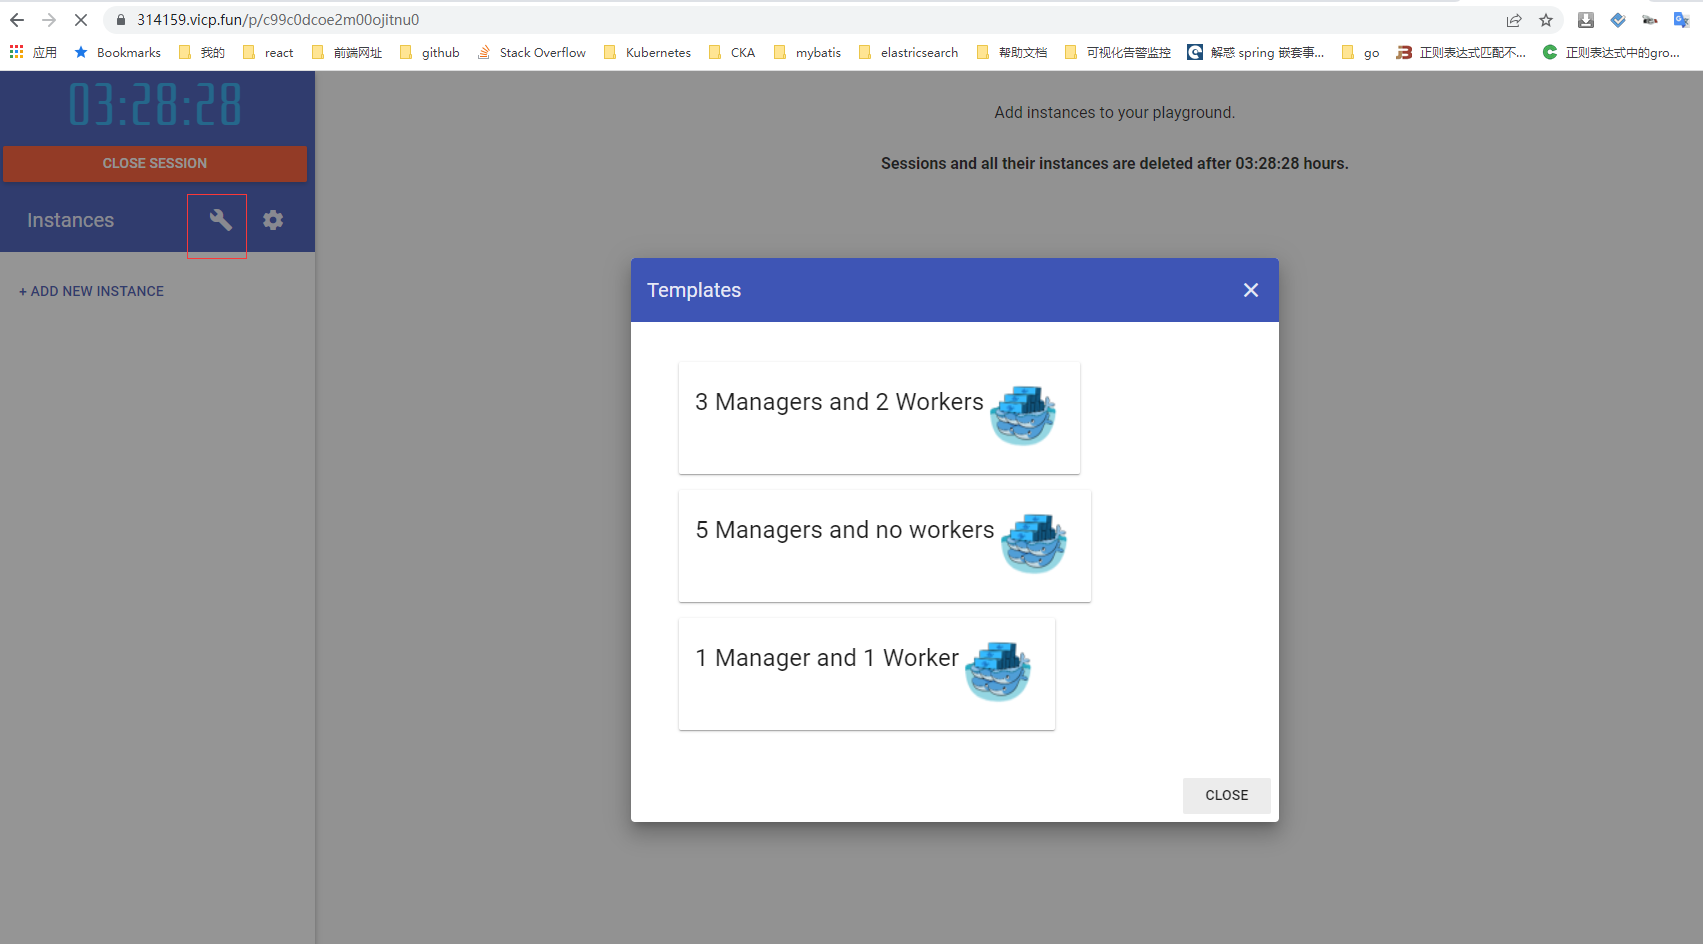Screen dimensions: 1703x944
Task: Open the 可视化告警监控 bookmarks folder
Action: pyautogui.click(x=1118, y=52)
